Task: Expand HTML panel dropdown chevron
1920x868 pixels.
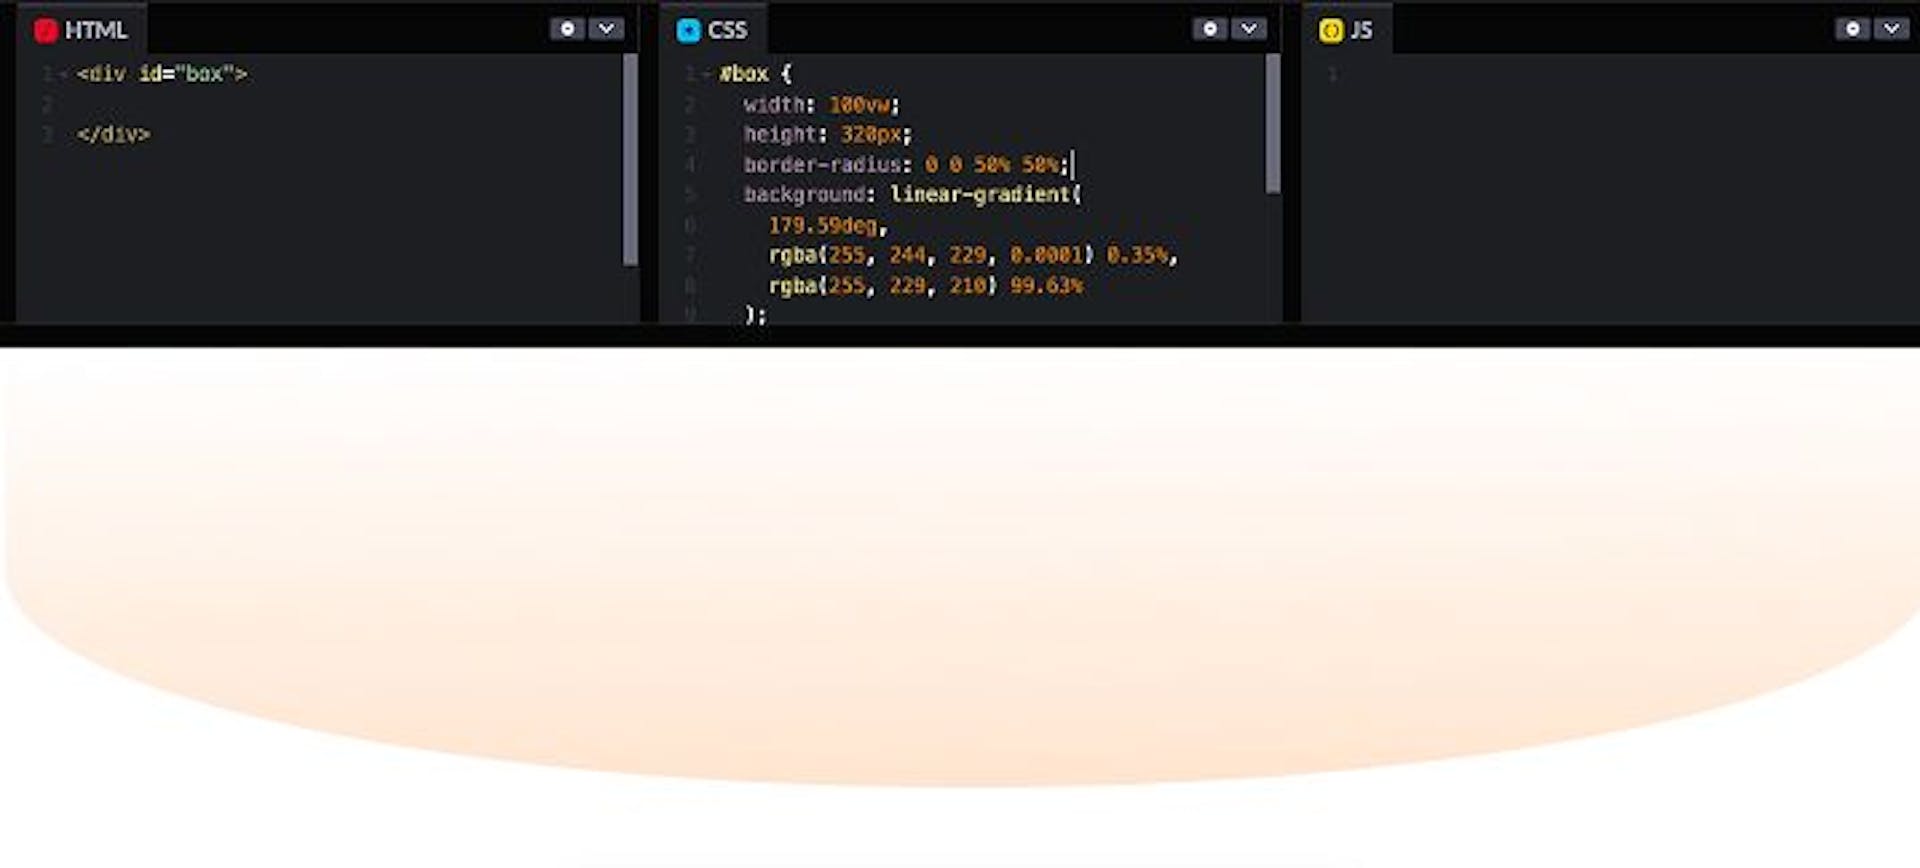Action: (606, 29)
